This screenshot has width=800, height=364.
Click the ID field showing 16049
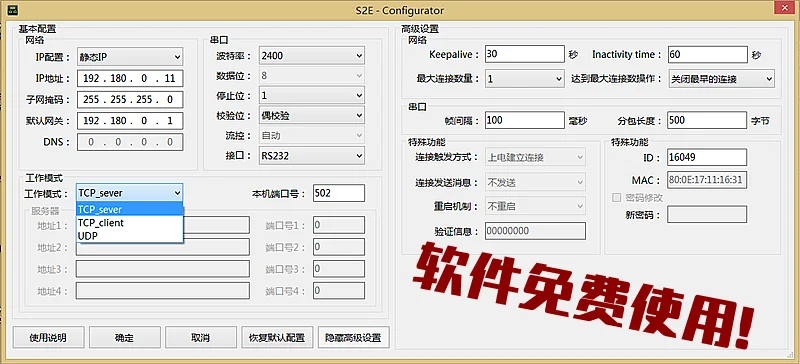[707, 157]
